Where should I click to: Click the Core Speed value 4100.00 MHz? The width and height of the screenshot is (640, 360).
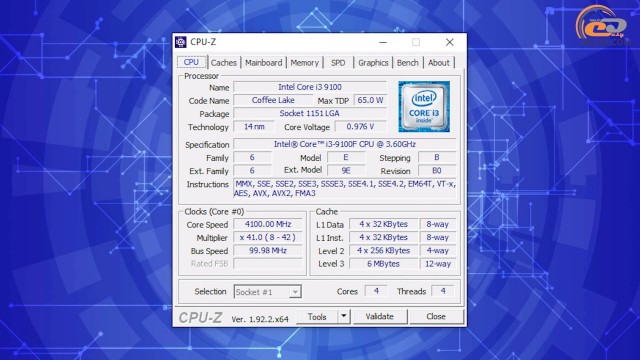268,224
